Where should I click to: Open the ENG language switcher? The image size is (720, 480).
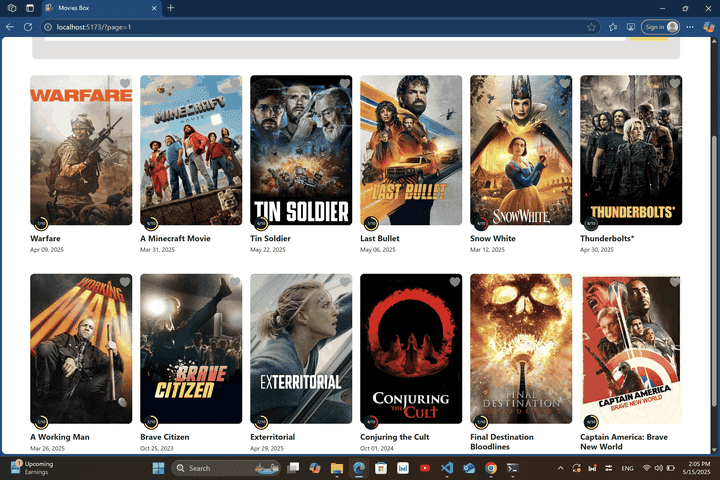[x=627, y=468]
